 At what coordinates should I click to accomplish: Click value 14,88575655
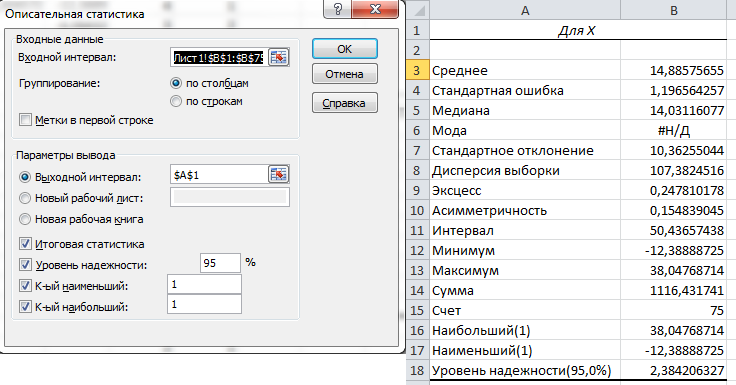coord(674,70)
